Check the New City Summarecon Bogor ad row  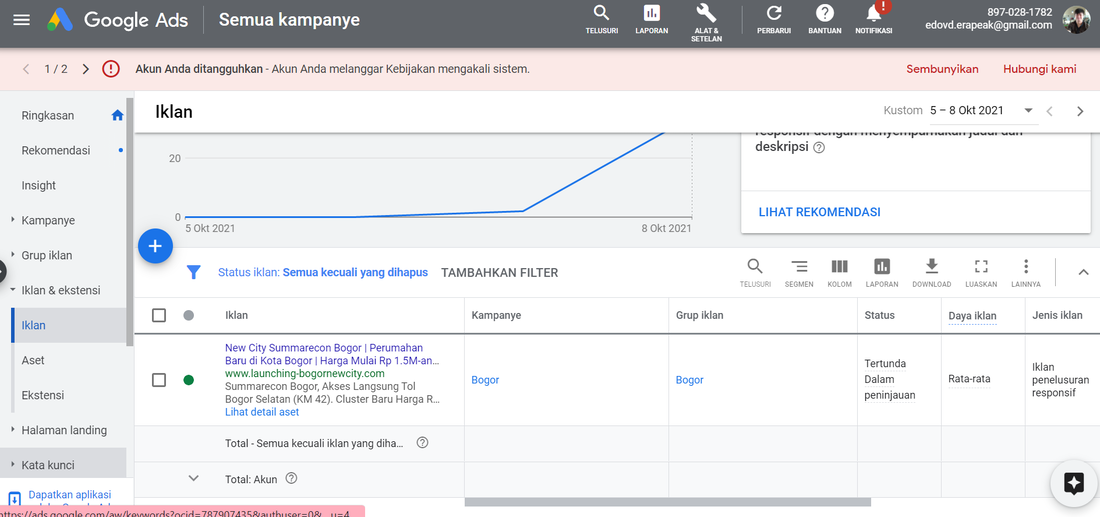(x=159, y=380)
